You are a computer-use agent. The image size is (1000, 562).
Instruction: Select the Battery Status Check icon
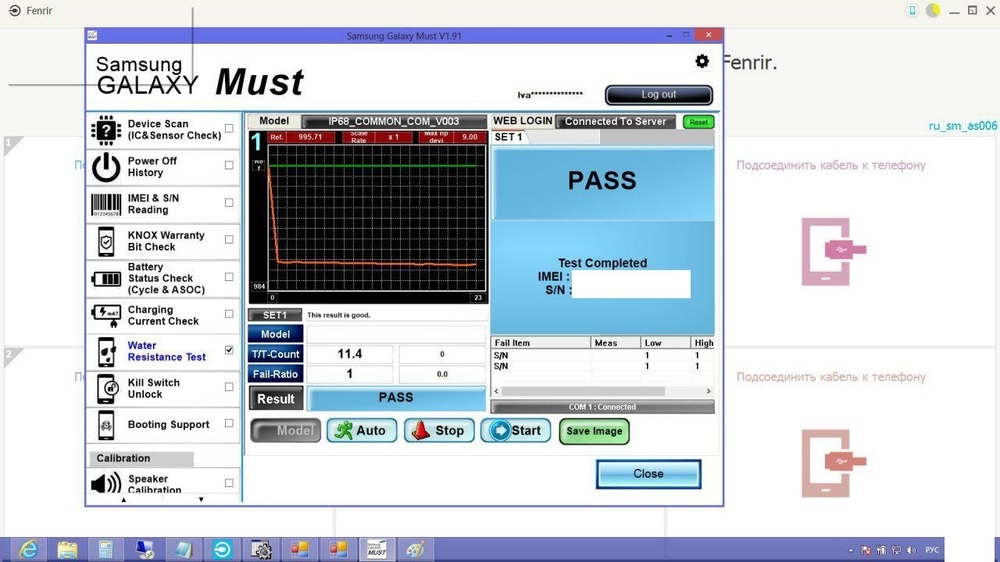coord(106,279)
